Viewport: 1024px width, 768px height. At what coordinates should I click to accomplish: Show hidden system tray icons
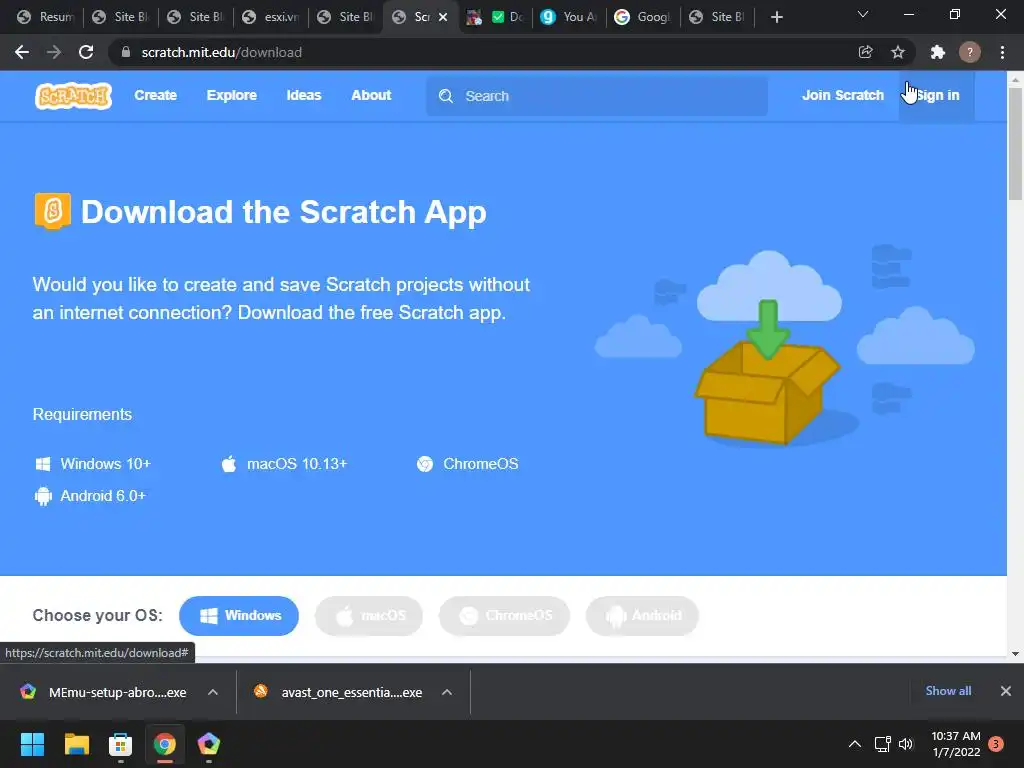coord(854,744)
